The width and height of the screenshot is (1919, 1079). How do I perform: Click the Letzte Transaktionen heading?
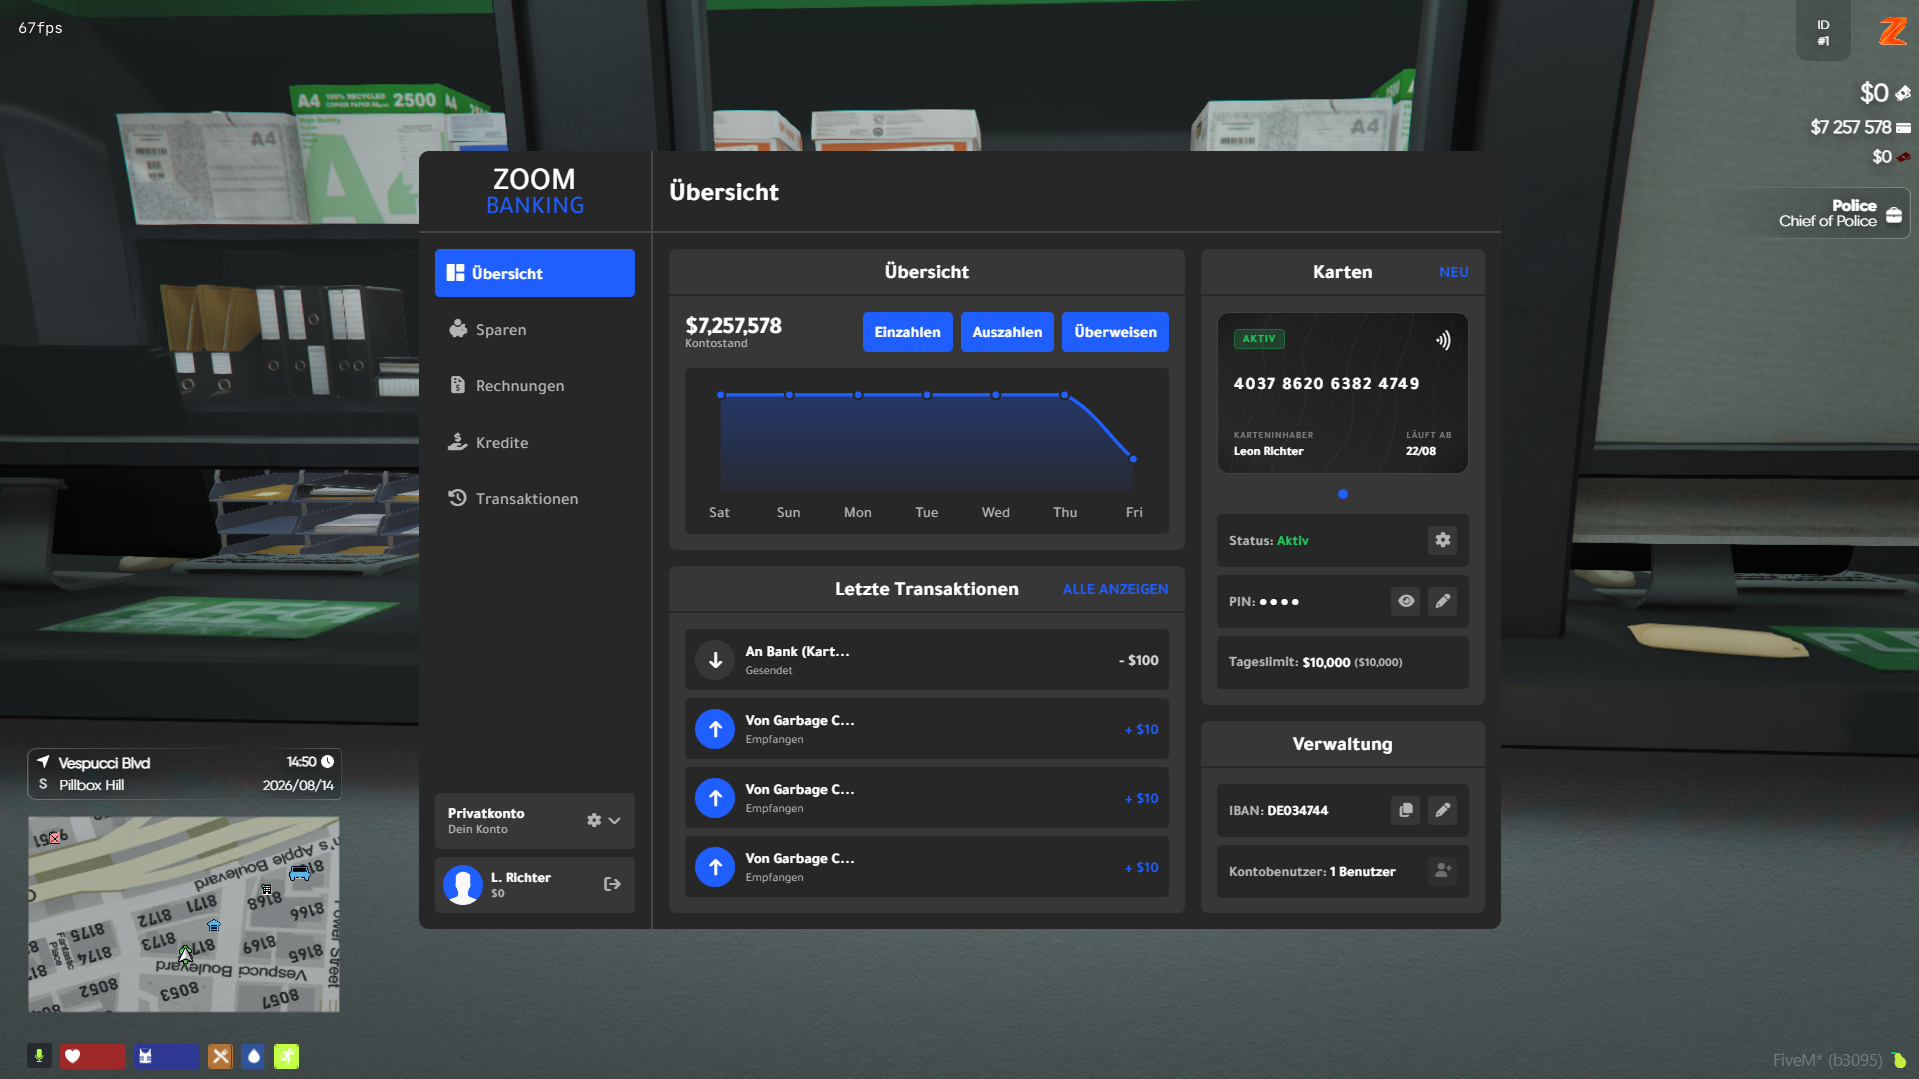pyautogui.click(x=926, y=589)
